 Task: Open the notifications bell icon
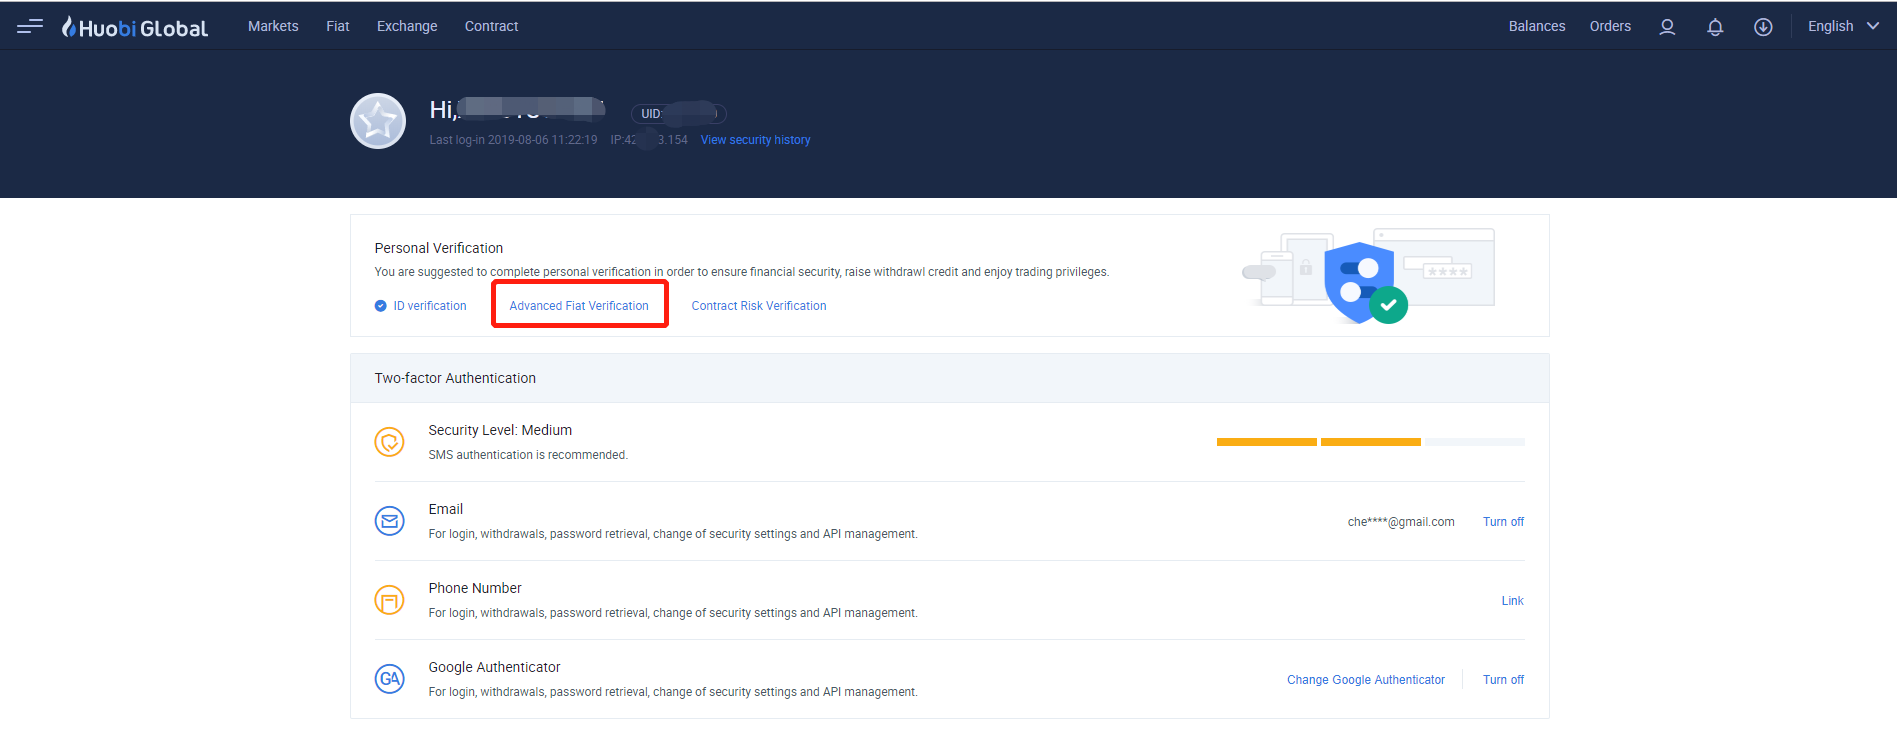click(1715, 27)
